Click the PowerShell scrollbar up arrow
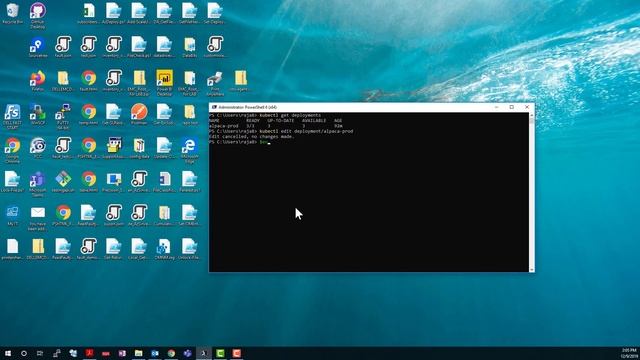This screenshot has width=640, height=360. (x=531, y=115)
